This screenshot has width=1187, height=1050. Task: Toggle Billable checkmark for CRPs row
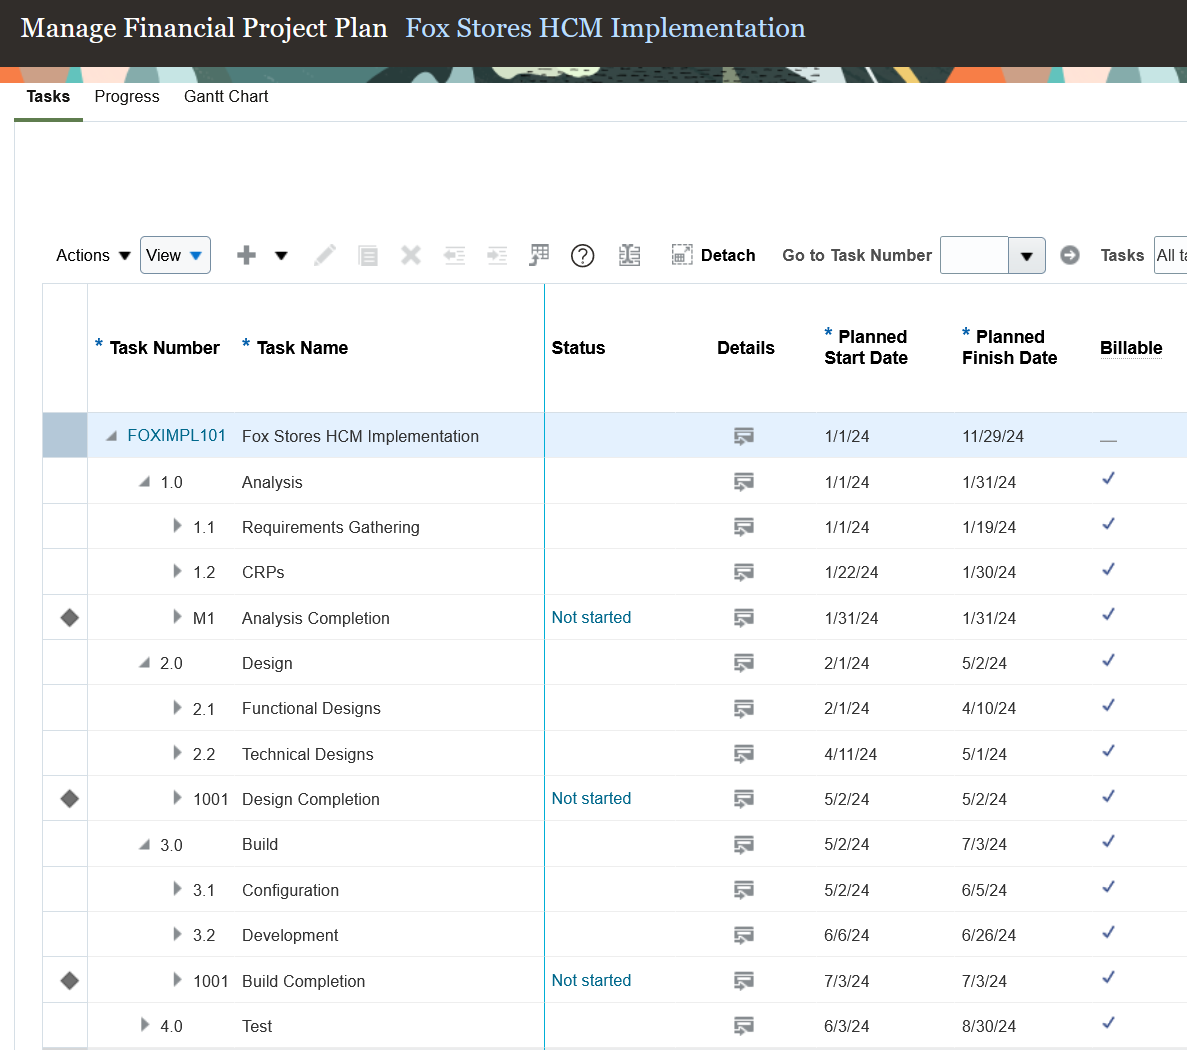[x=1108, y=569]
